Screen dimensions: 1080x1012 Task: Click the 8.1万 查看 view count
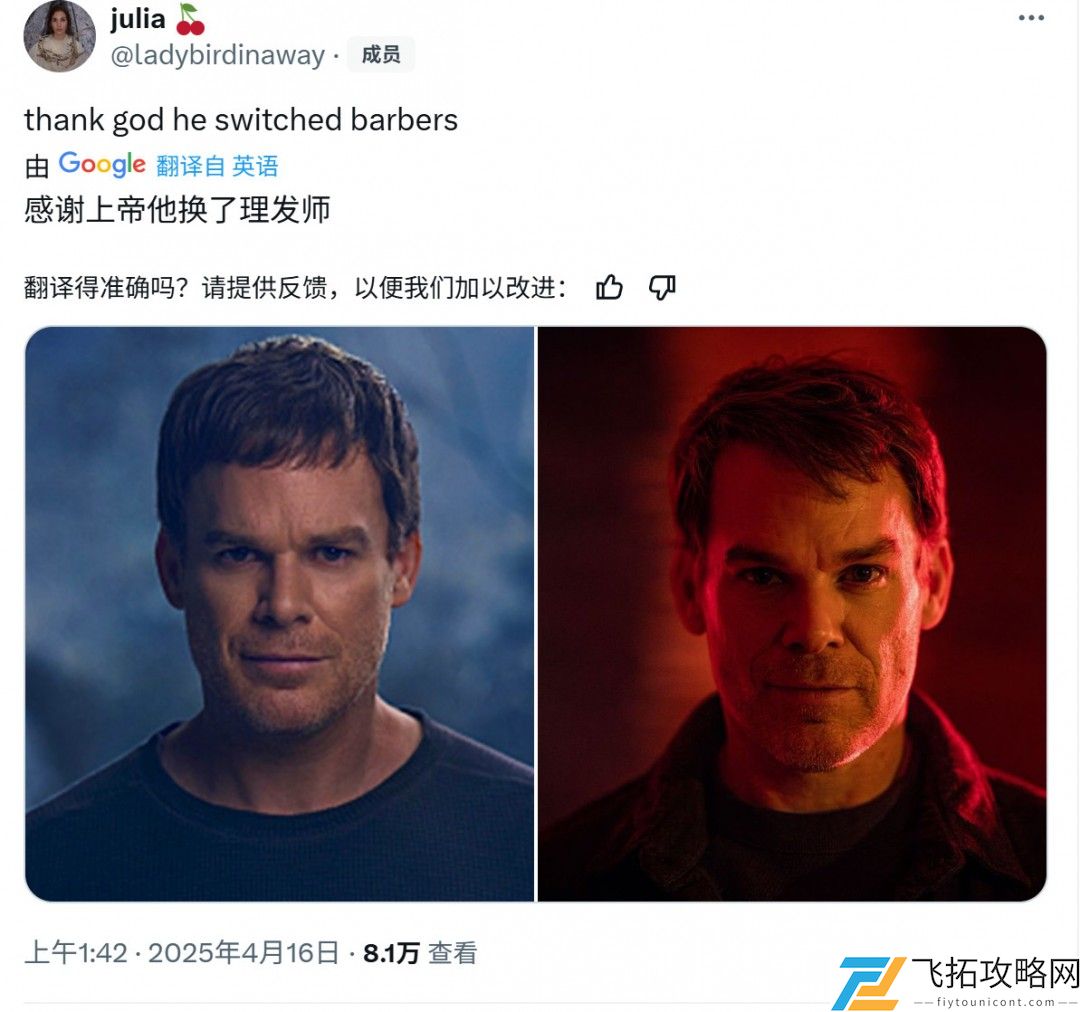point(420,953)
